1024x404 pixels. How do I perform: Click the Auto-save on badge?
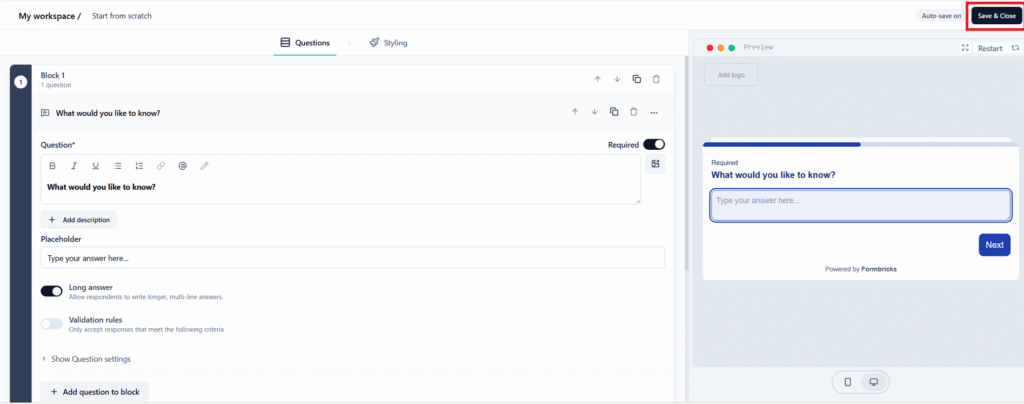[941, 16]
